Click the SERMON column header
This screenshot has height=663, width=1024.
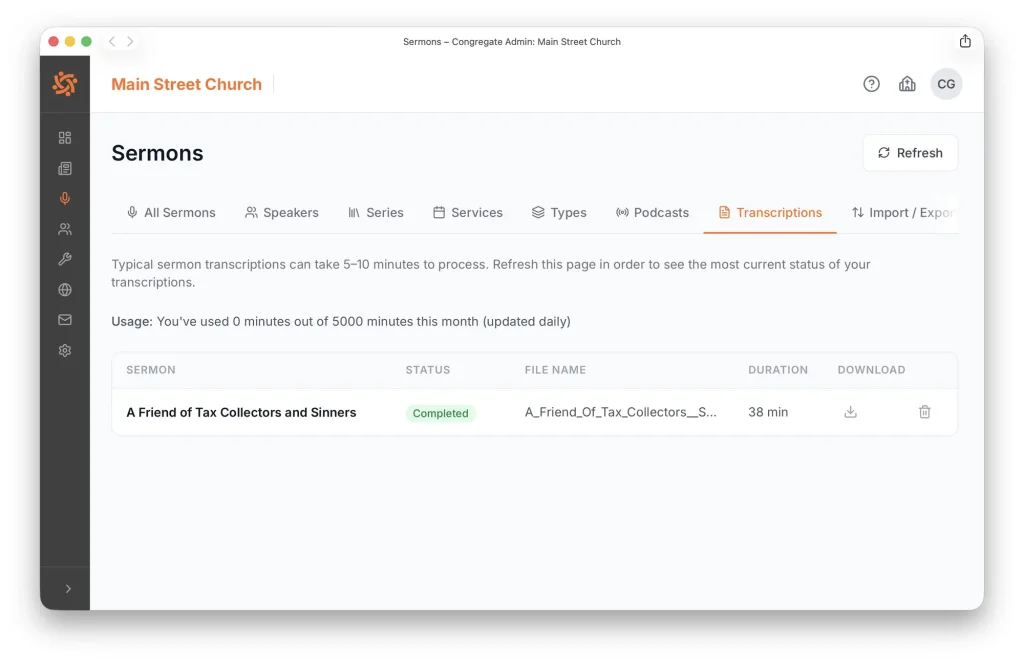(151, 370)
